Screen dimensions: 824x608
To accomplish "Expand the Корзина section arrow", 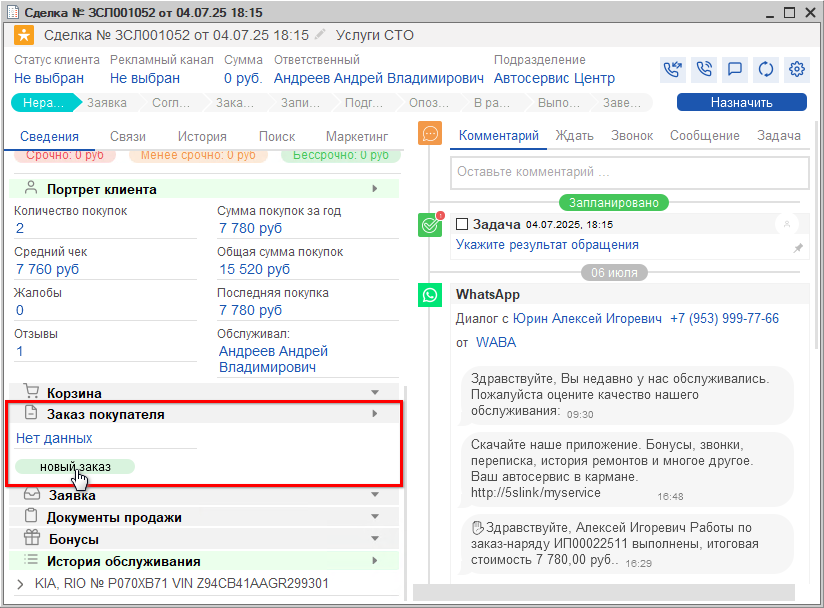I will [x=375, y=393].
